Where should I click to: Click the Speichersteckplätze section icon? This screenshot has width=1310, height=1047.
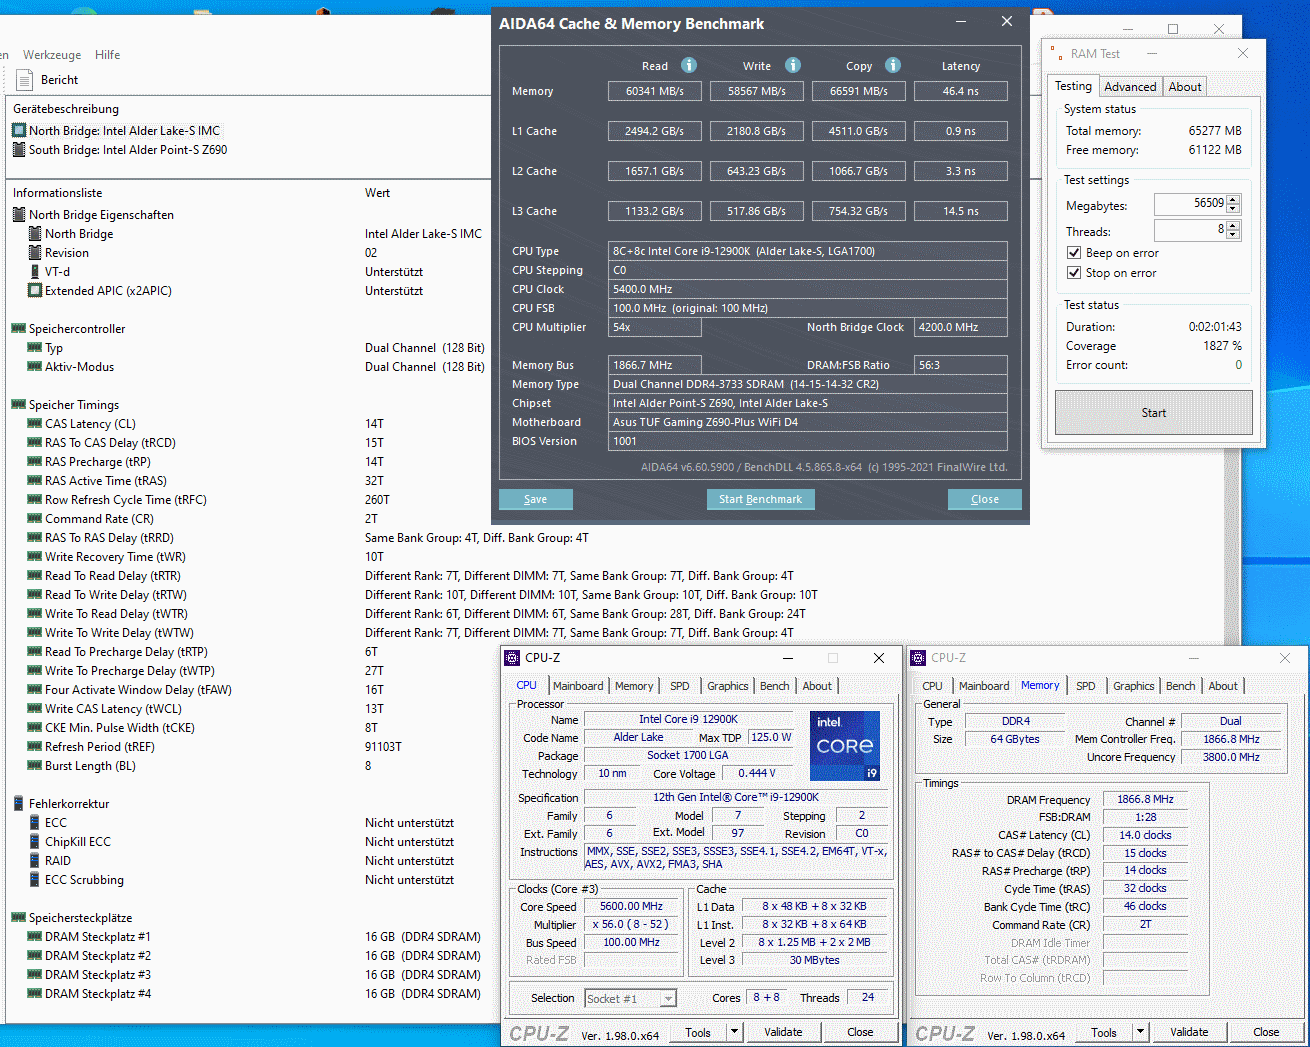pos(19,918)
